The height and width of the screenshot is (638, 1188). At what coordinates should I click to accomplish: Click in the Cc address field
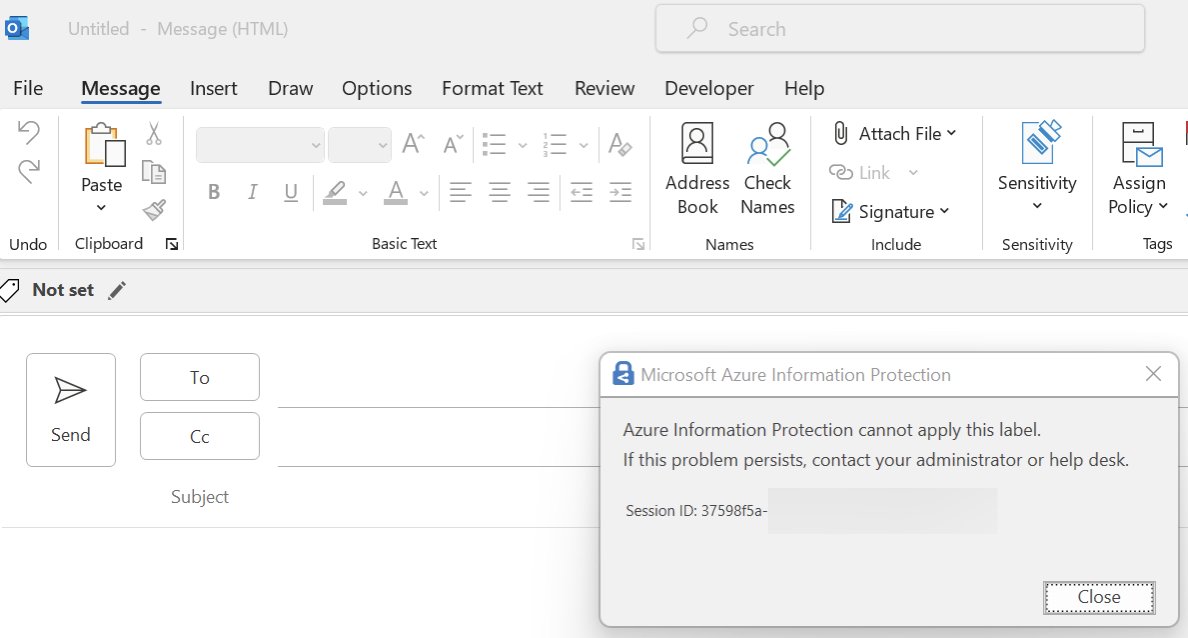438,436
